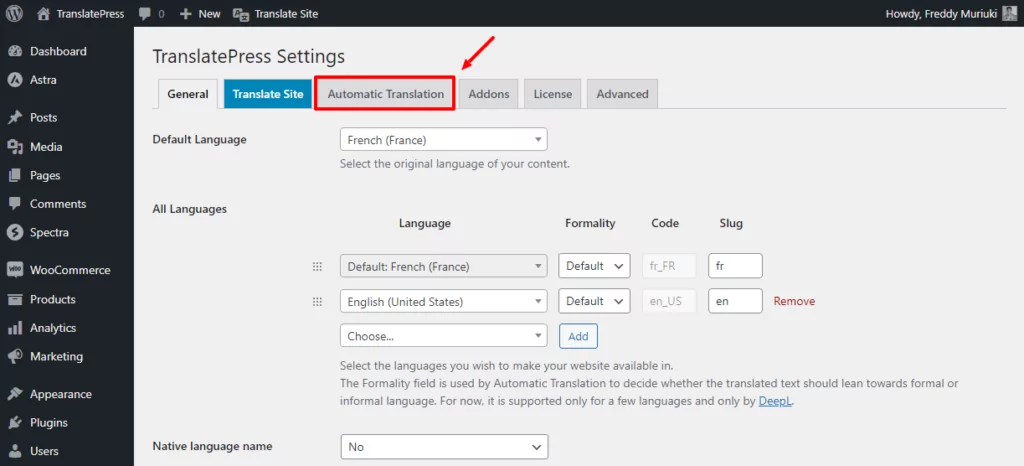Open the License tab
Viewport: 1024px width, 466px height.
[x=552, y=94]
